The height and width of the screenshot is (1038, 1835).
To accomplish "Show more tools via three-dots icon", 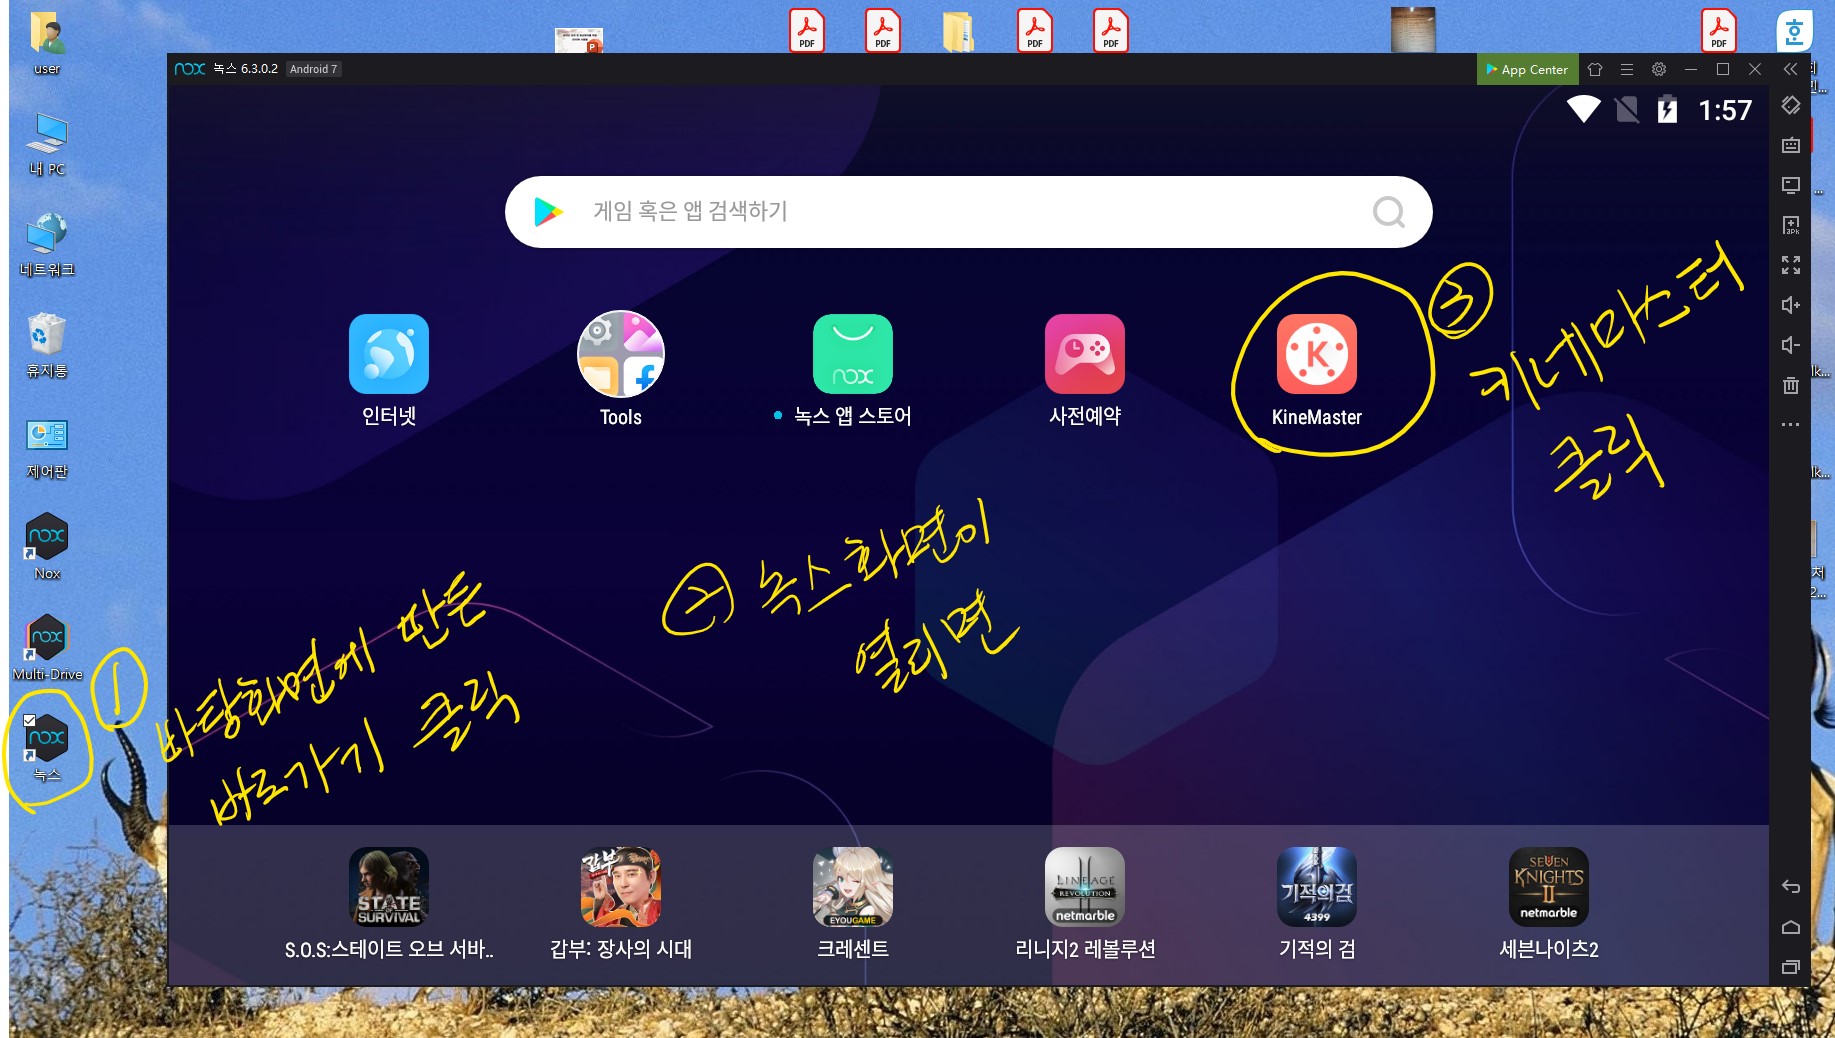I will tap(1791, 425).
